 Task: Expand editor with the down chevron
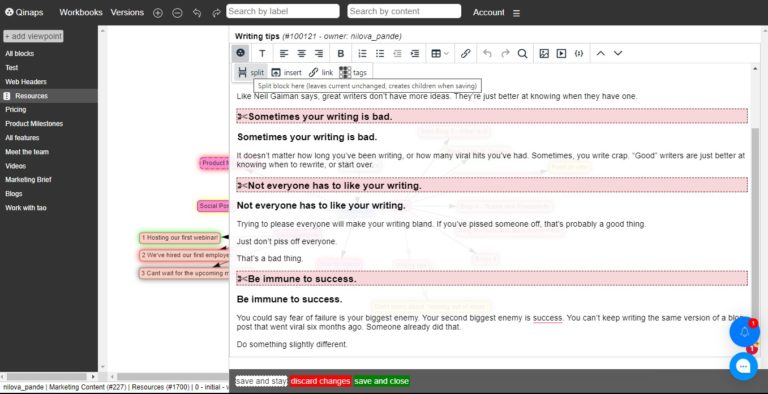pos(618,53)
